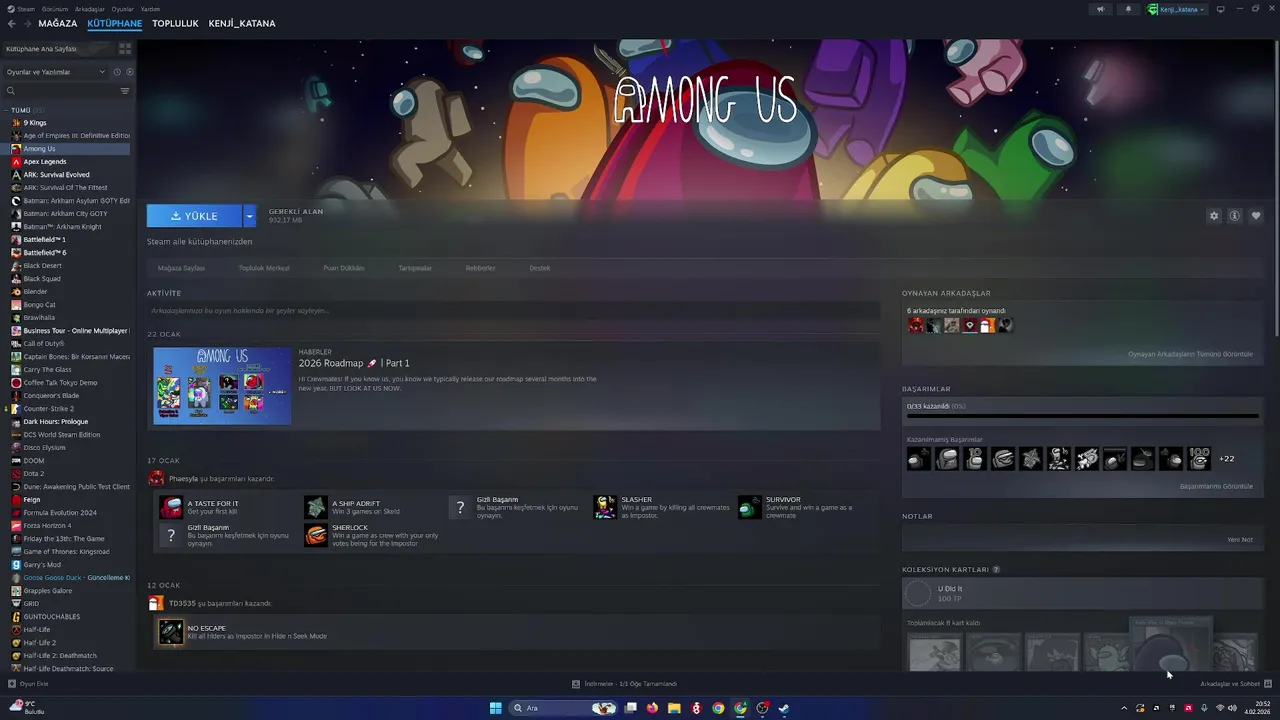
Task: Open Tartışmalar link
Action: pyautogui.click(x=415, y=268)
